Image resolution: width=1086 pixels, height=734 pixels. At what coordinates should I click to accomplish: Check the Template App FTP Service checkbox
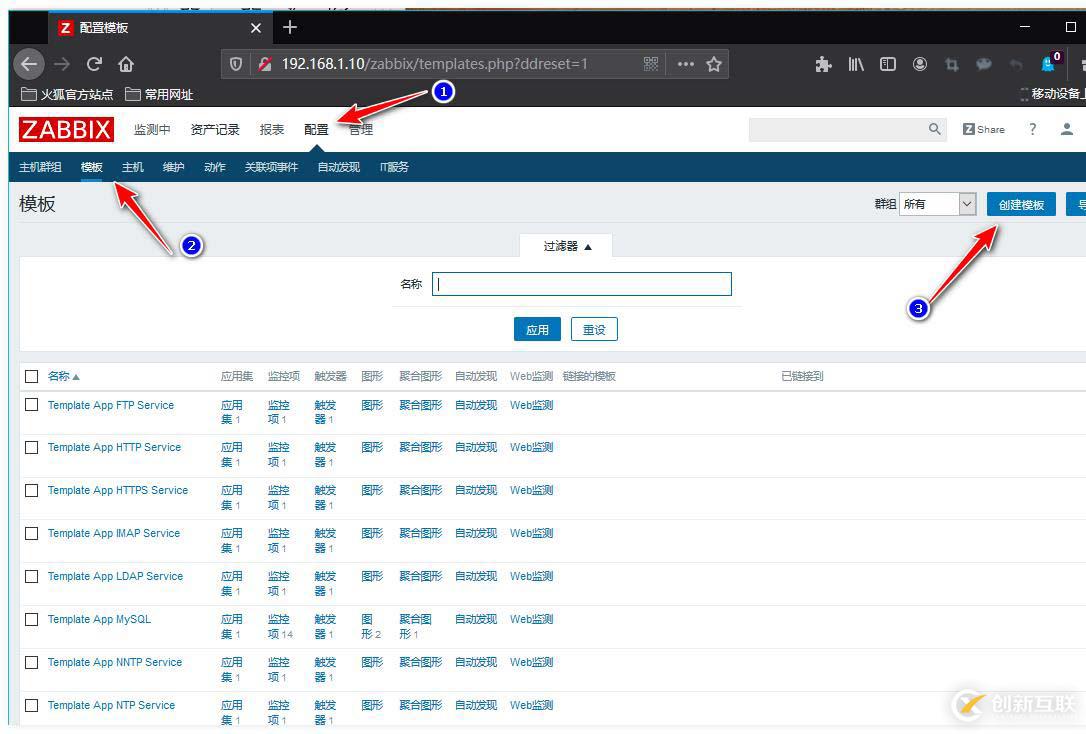click(x=31, y=404)
